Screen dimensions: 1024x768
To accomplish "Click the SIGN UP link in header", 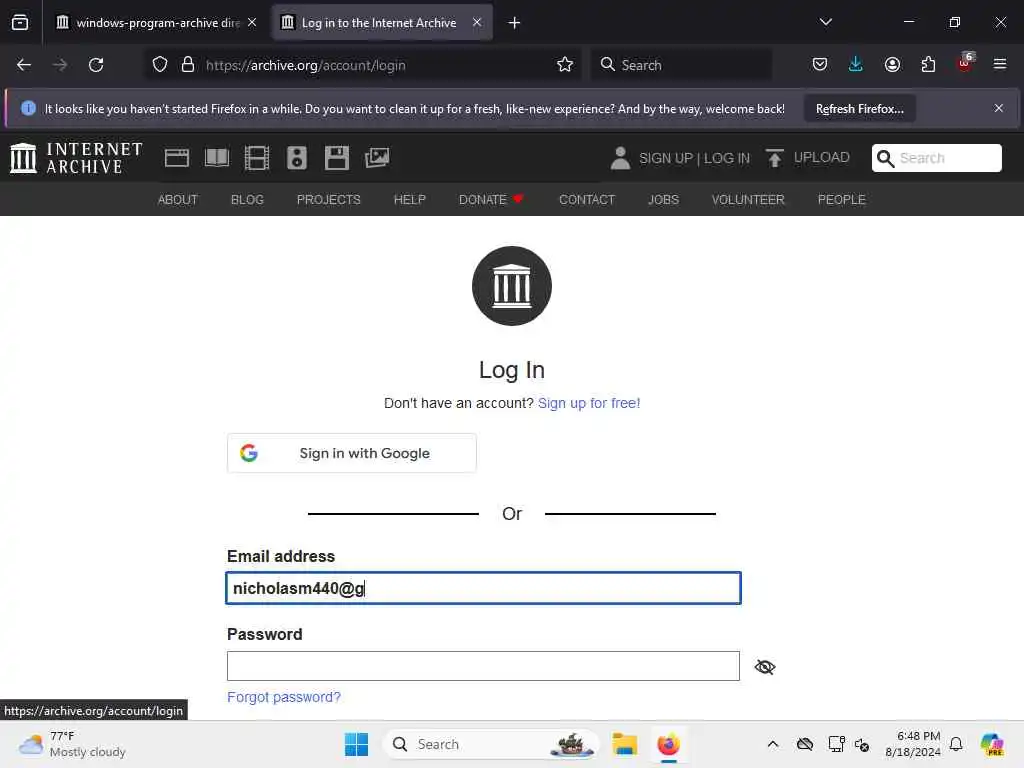I will click(665, 158).
